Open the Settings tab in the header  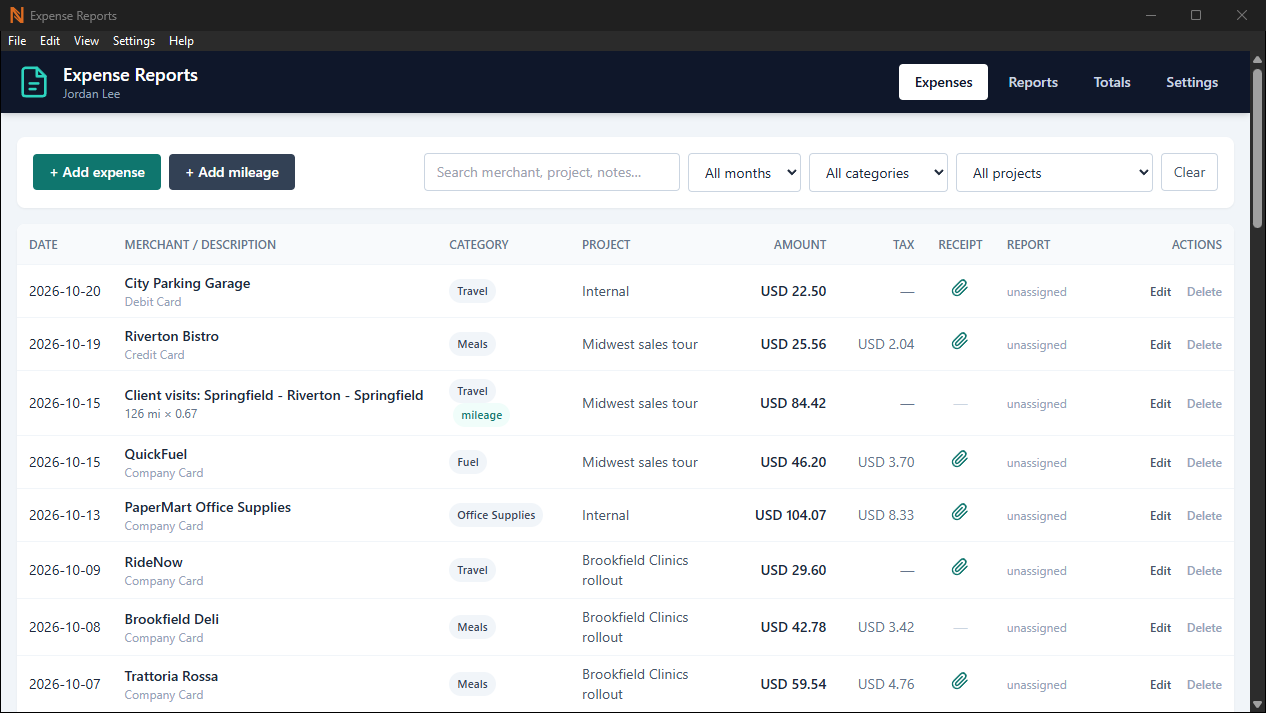[1192, 82]
